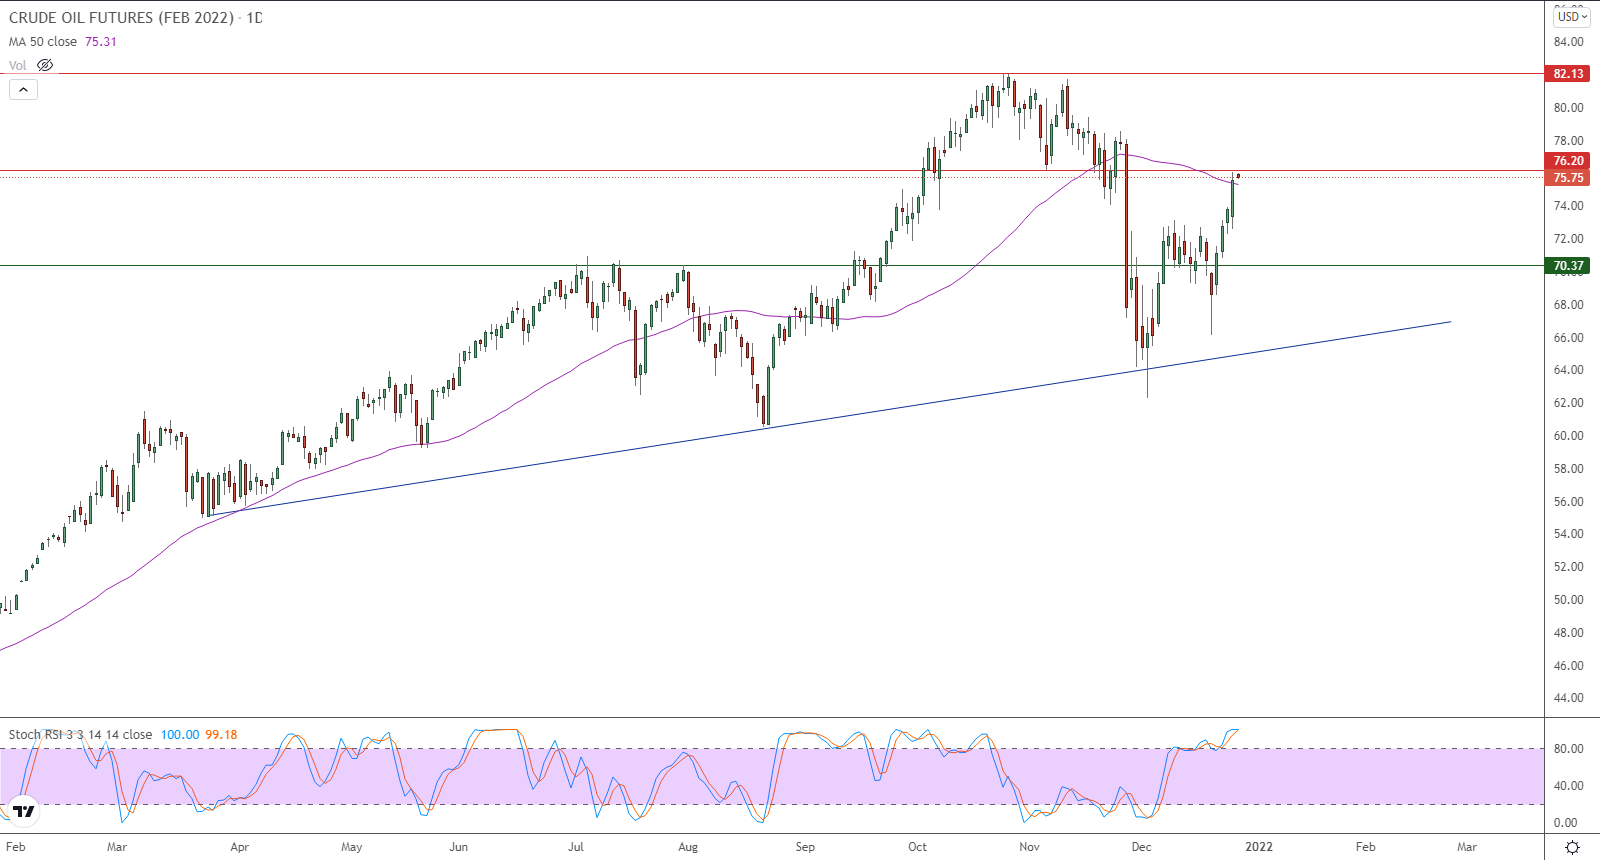Select the blue ascending trendline
1600x860 pixels.
click(x=830, y=419)
